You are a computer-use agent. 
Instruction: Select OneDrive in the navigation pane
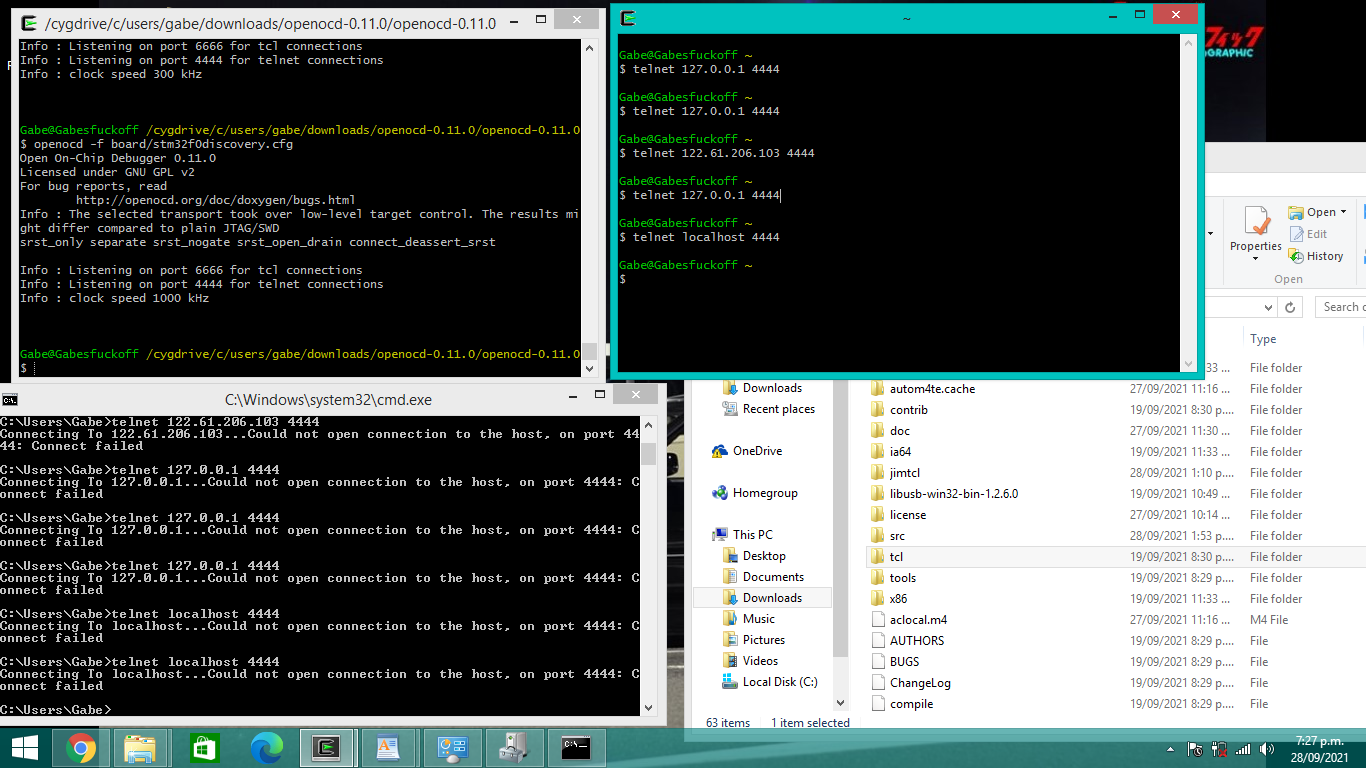[x=756, y=451]
